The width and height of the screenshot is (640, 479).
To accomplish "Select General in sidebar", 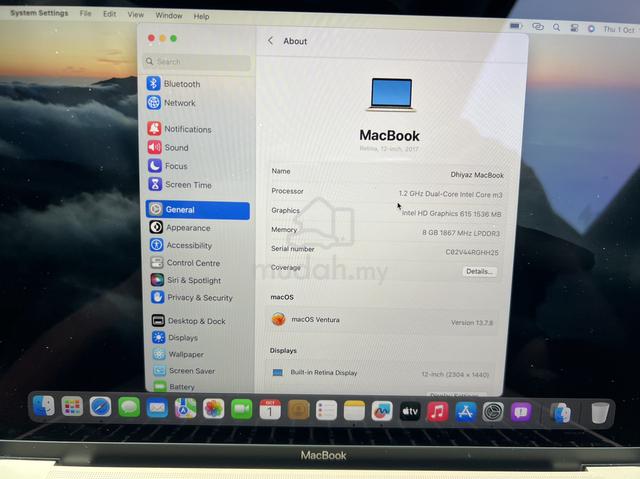I will [x=198, y=210].
